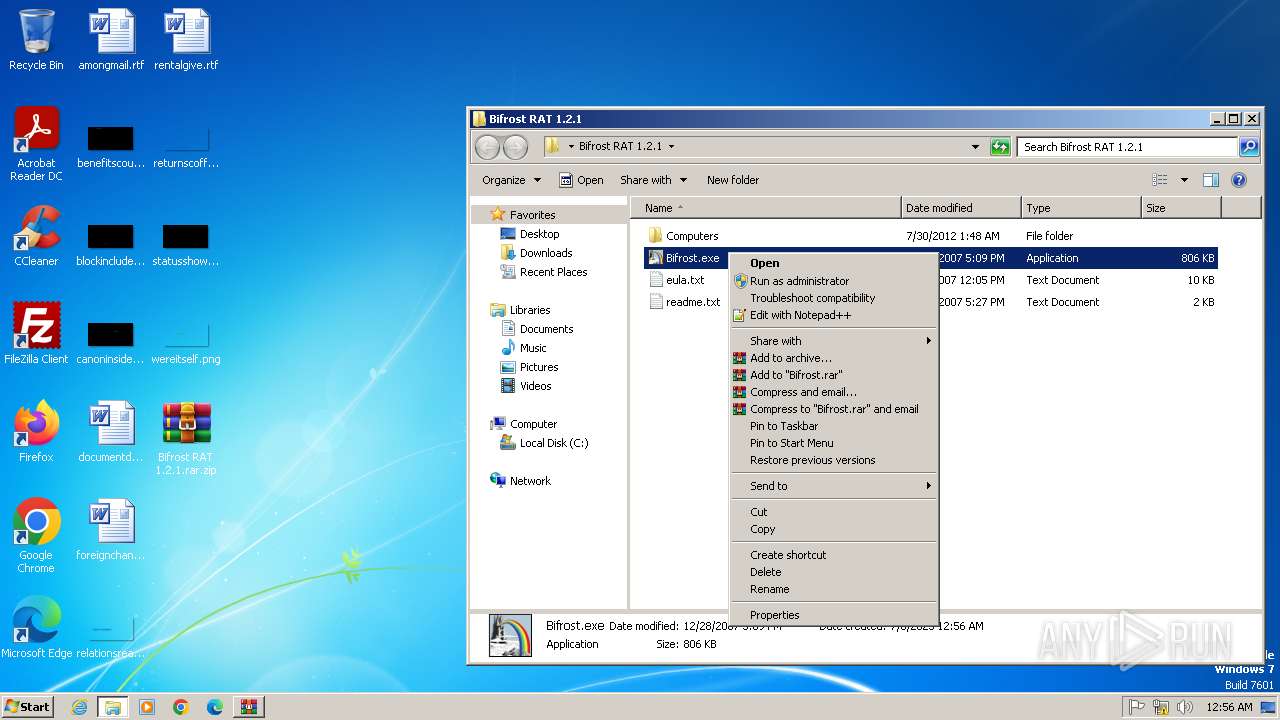Open Explorer Help question mark

click(x=1239, y=180)
